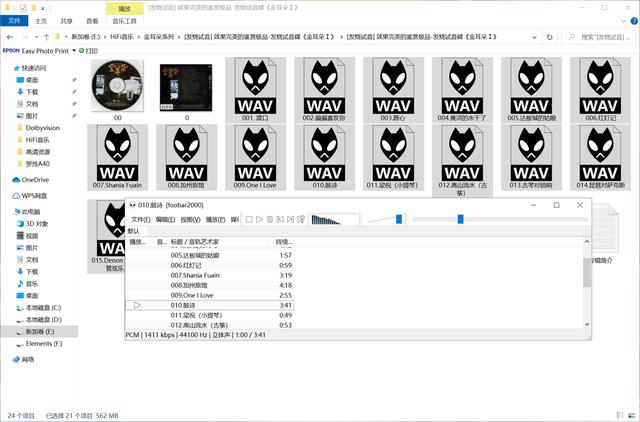The image size is (640, 422).
Task: Skip to previous track in foobar2000
Action: click(x=281, y=219)
